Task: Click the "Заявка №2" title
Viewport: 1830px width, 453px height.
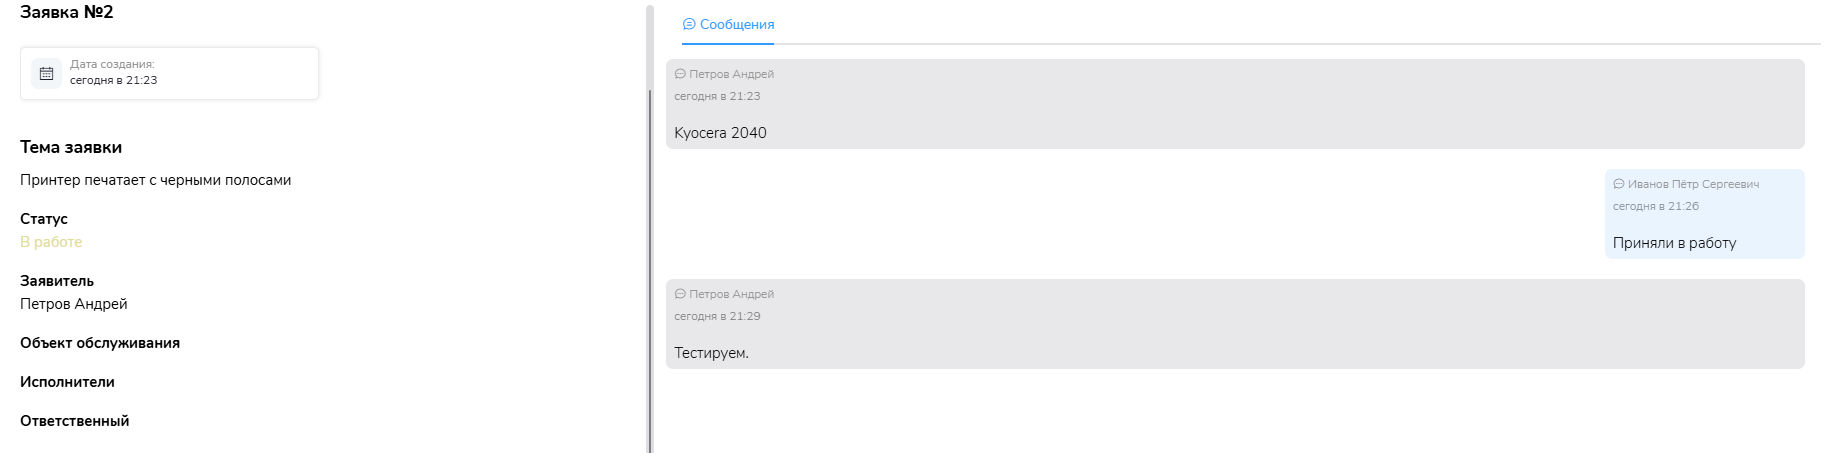Action: [x=67, y=12]
